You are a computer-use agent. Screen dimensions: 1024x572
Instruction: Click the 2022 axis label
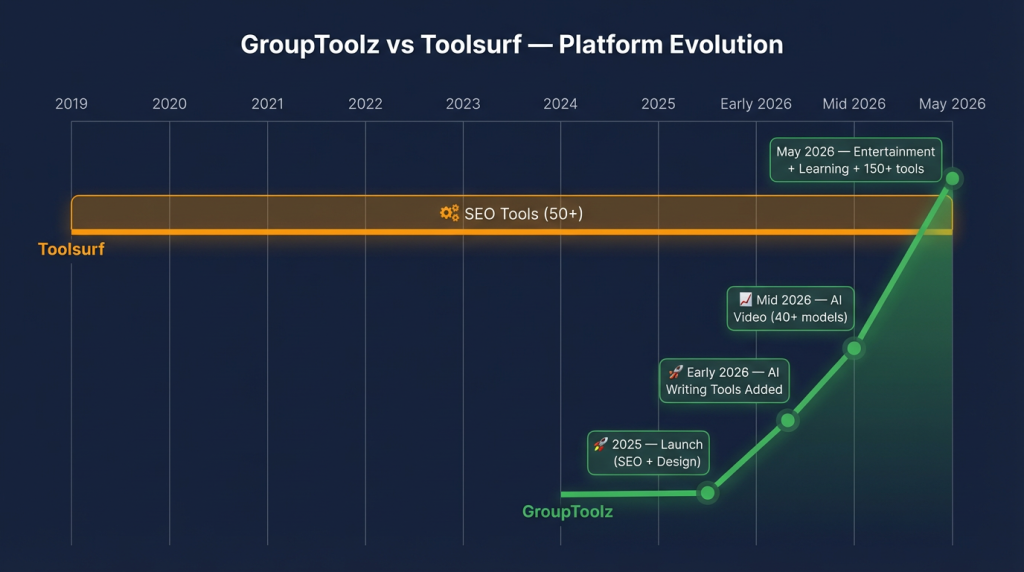[x=365, y=104]
